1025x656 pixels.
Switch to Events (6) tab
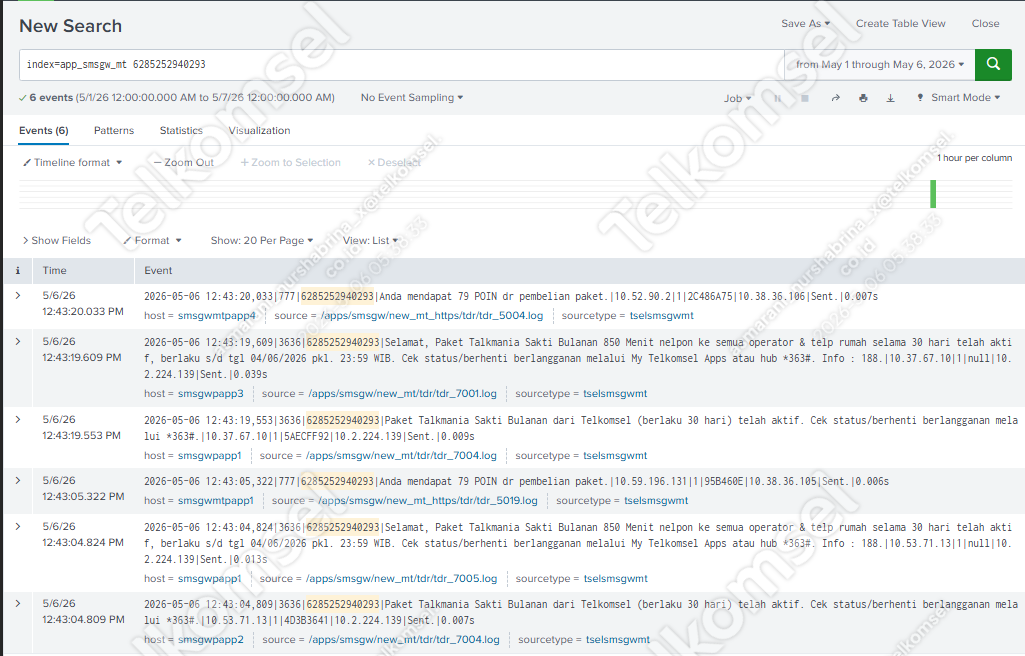(44, 131)
